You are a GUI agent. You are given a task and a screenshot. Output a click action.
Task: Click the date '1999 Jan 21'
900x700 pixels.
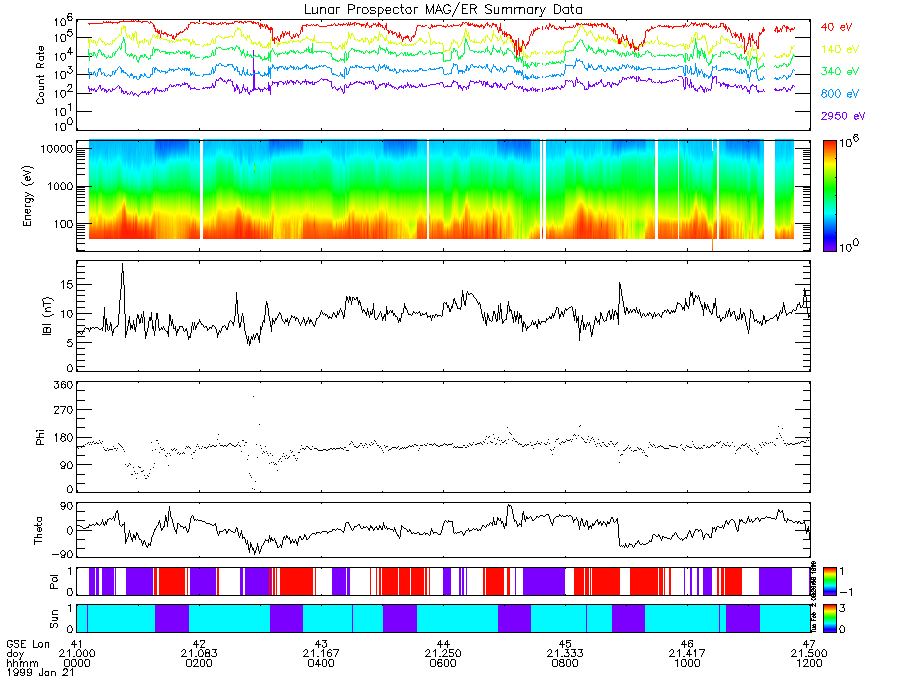(x=40, y=672)
